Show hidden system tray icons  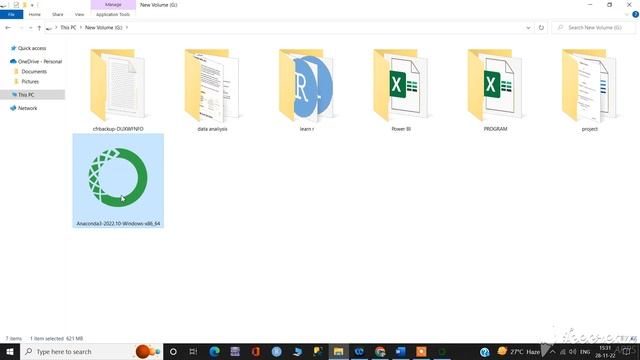[x=553, y=351]
